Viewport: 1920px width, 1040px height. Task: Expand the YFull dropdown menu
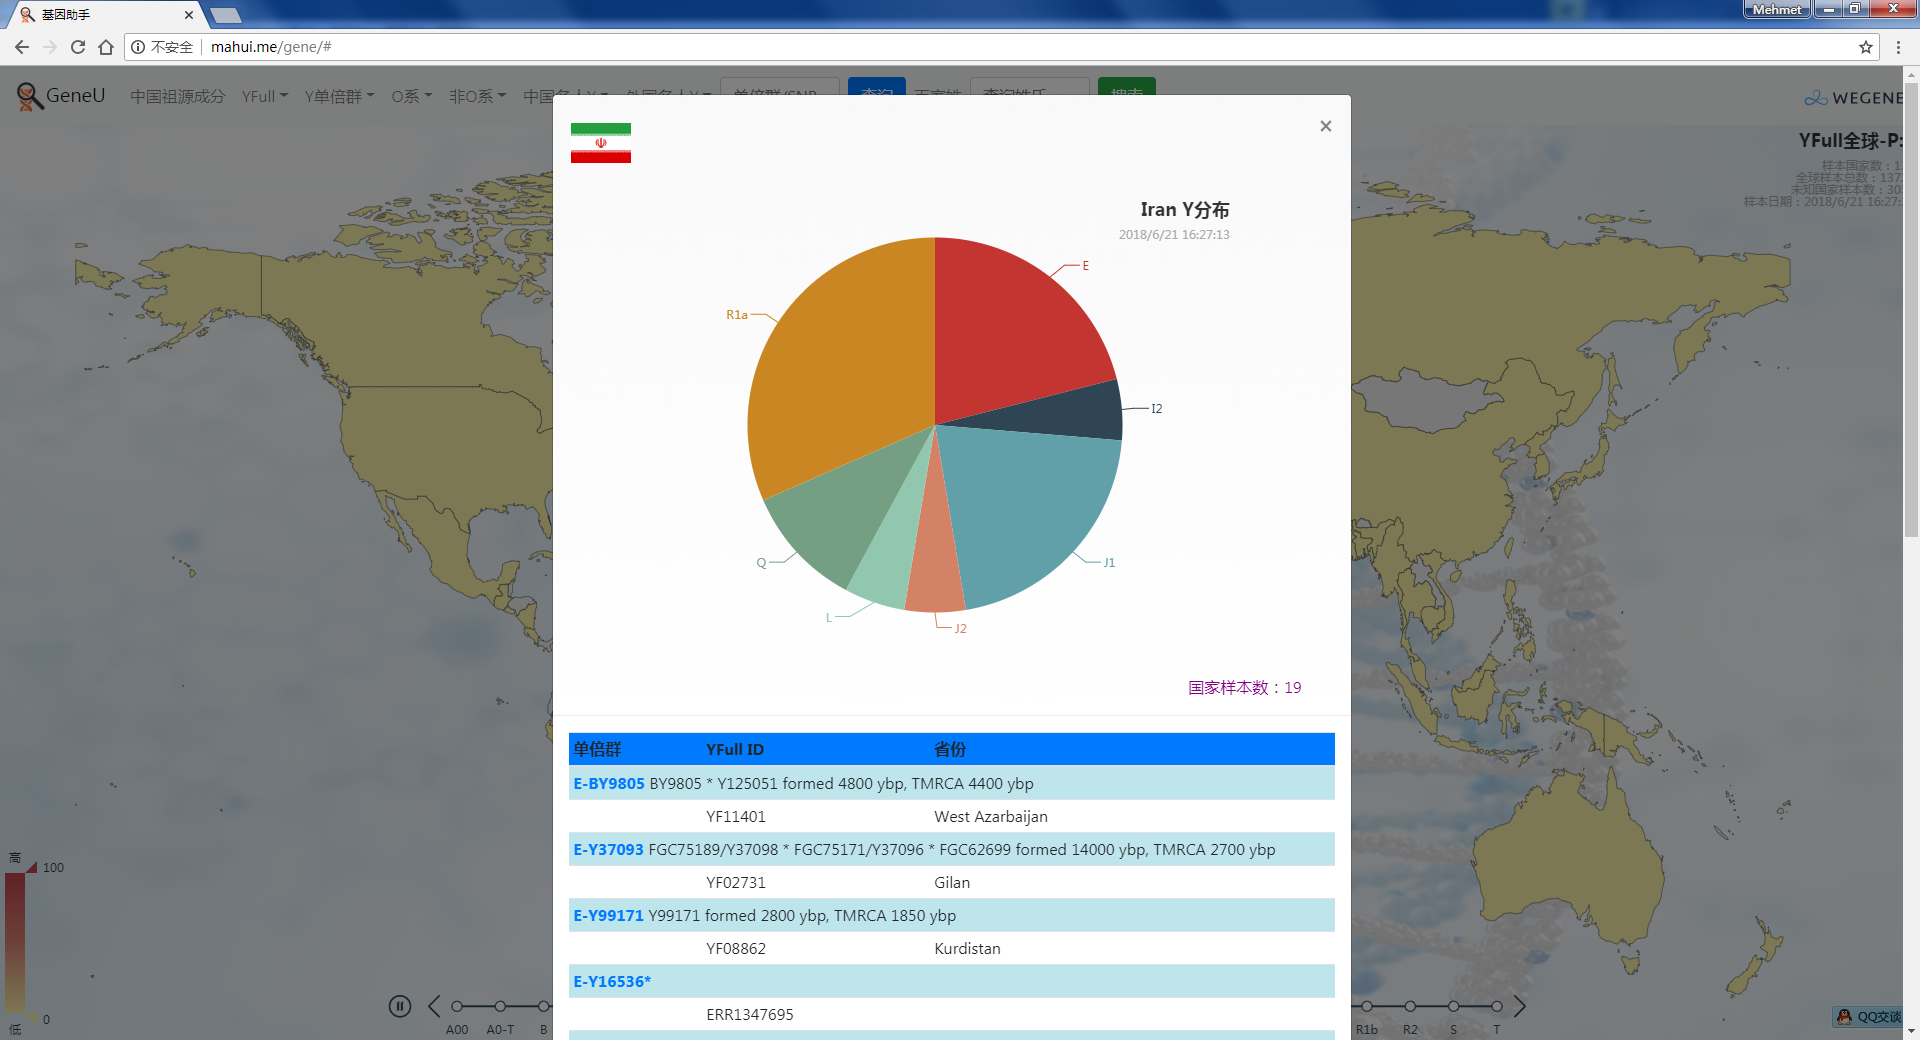pyautogui.click(x=264, y=96)
